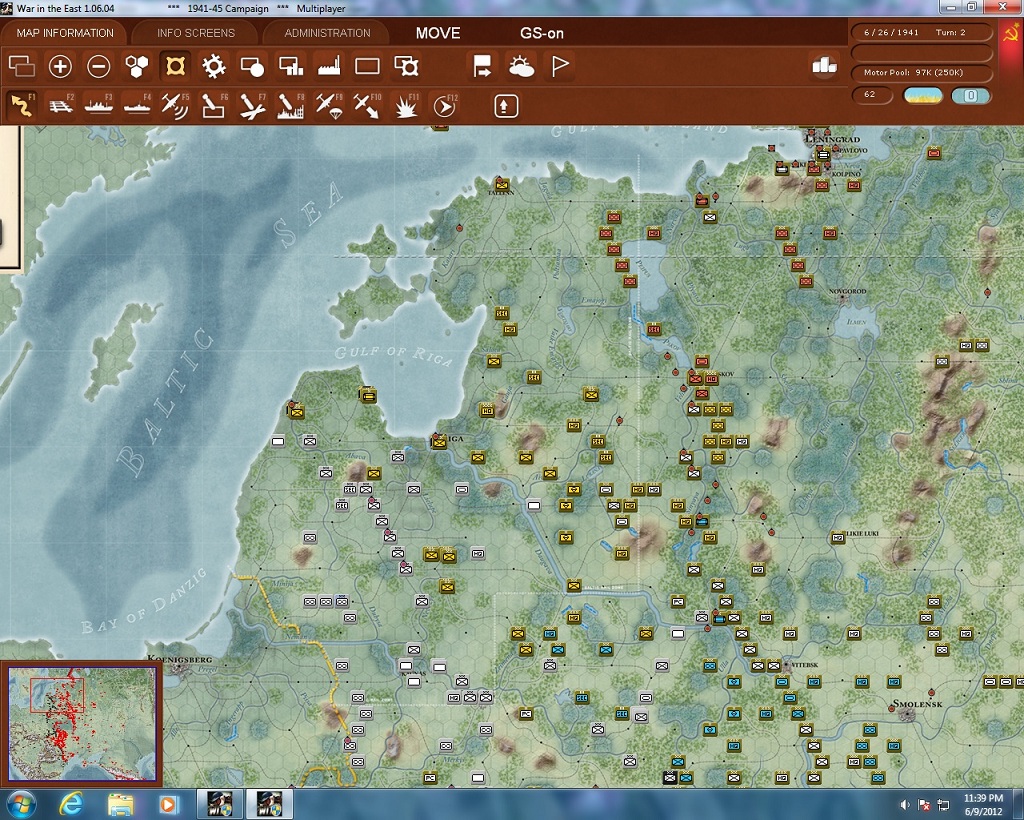
Task: Select the unit counter at Riga
Action: (x=439, y=443)
